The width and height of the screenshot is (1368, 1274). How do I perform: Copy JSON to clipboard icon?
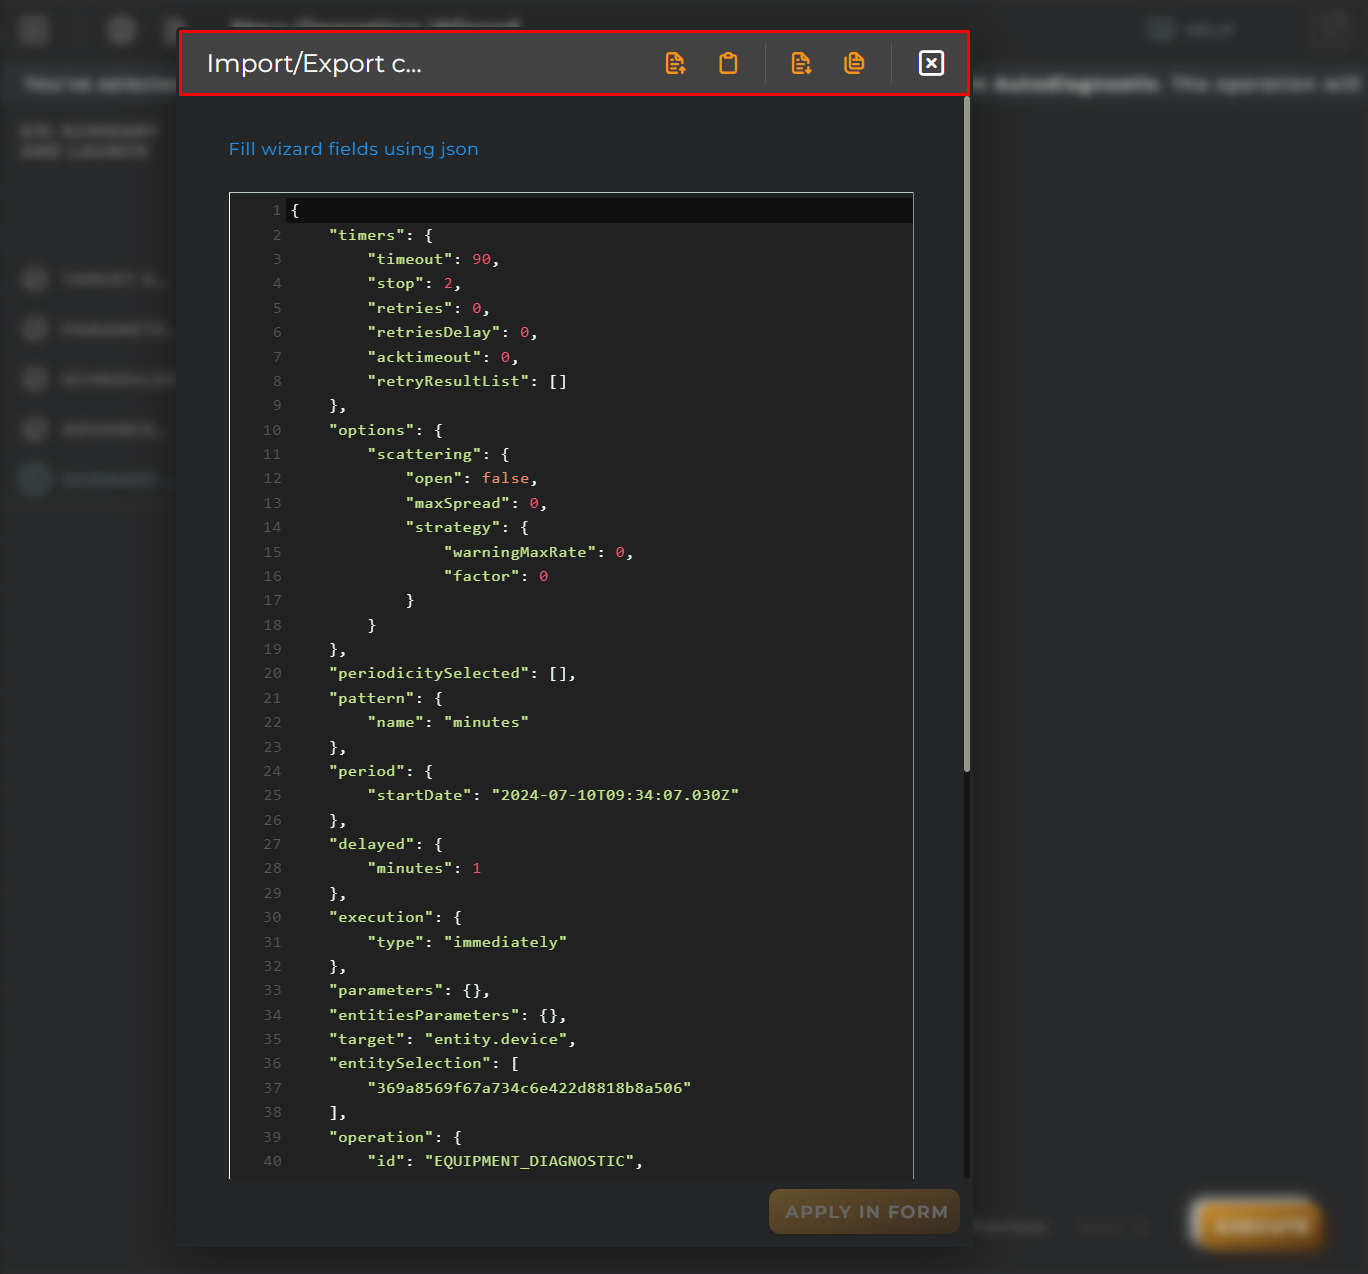point(854,63)
